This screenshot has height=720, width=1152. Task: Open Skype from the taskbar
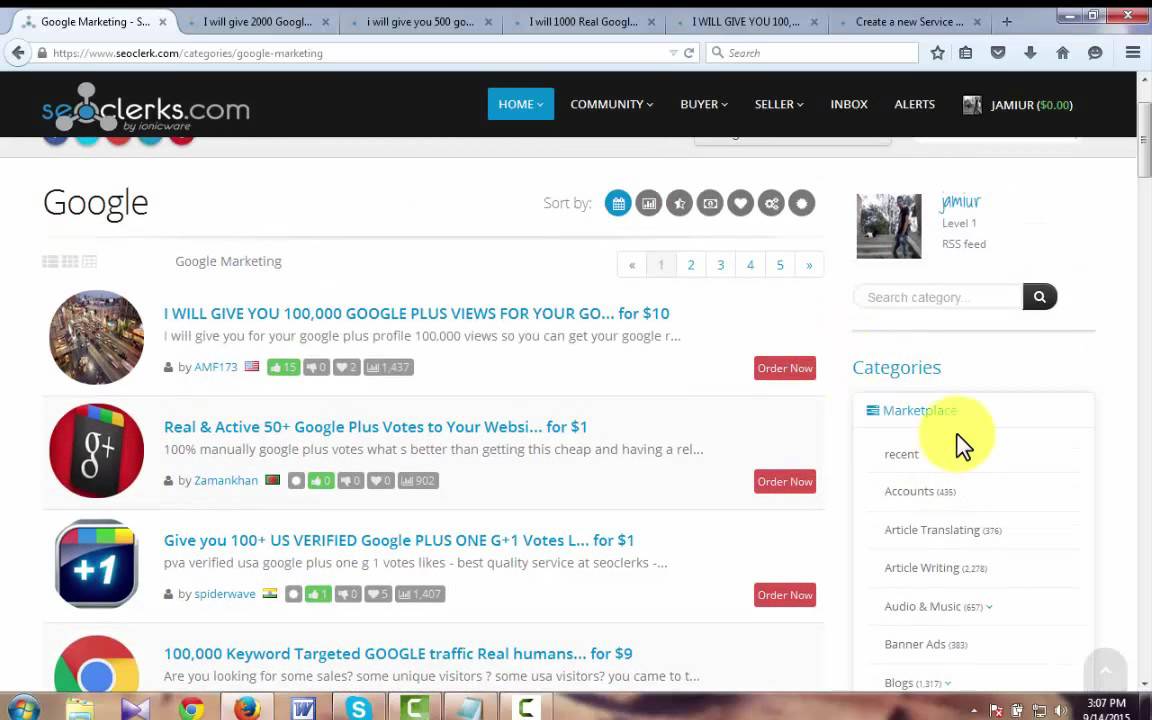[358, 708]
